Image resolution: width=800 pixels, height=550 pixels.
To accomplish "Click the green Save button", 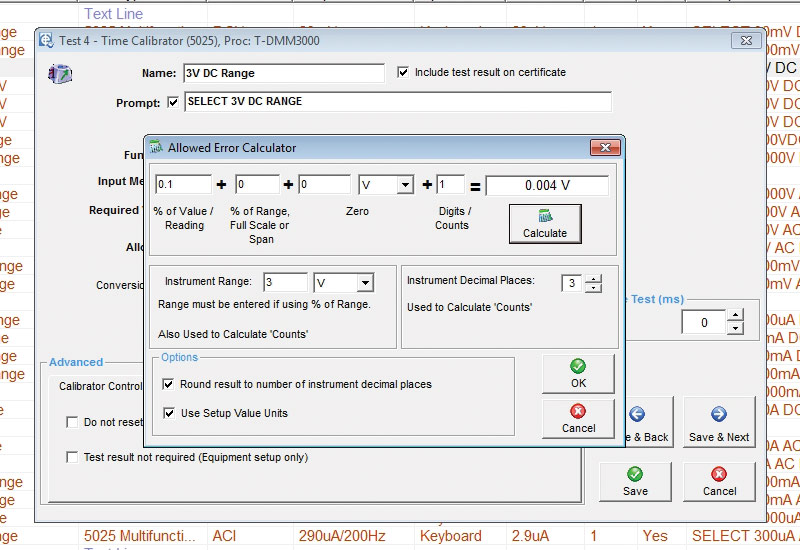I will pyautogui.click(x=635, y=481).
